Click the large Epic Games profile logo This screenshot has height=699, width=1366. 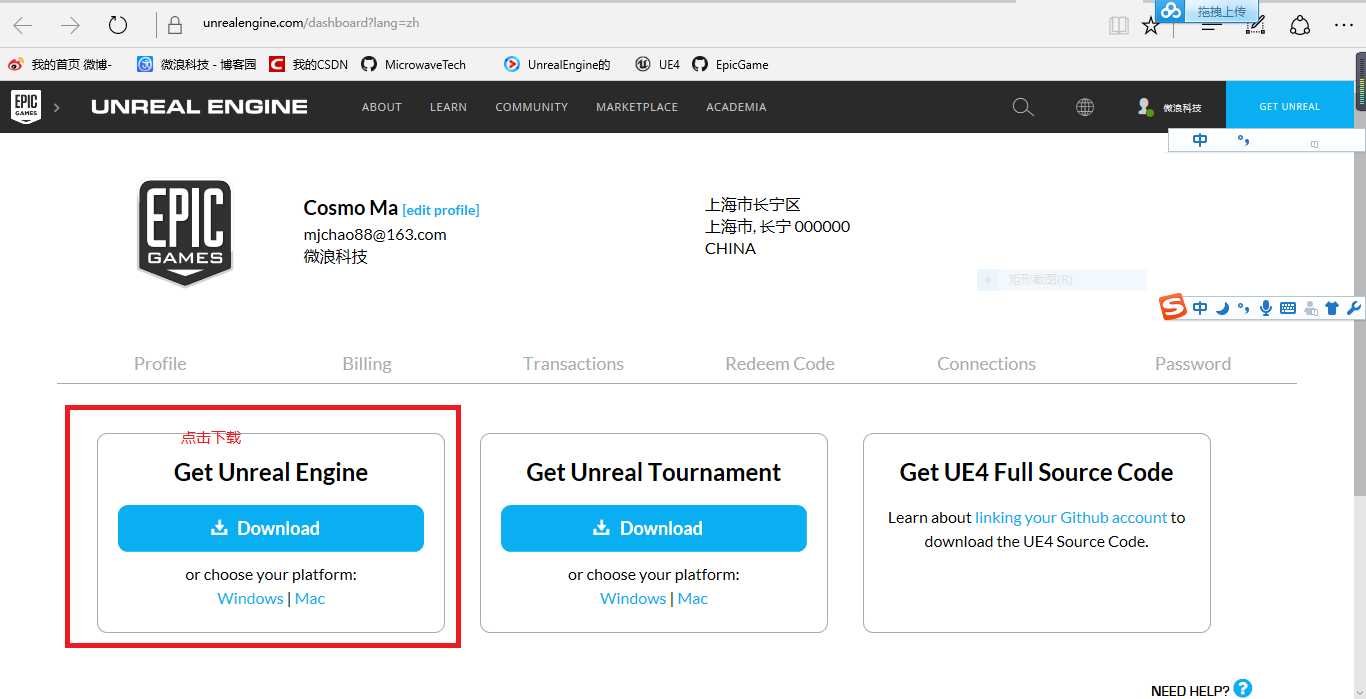pos(185,233)
